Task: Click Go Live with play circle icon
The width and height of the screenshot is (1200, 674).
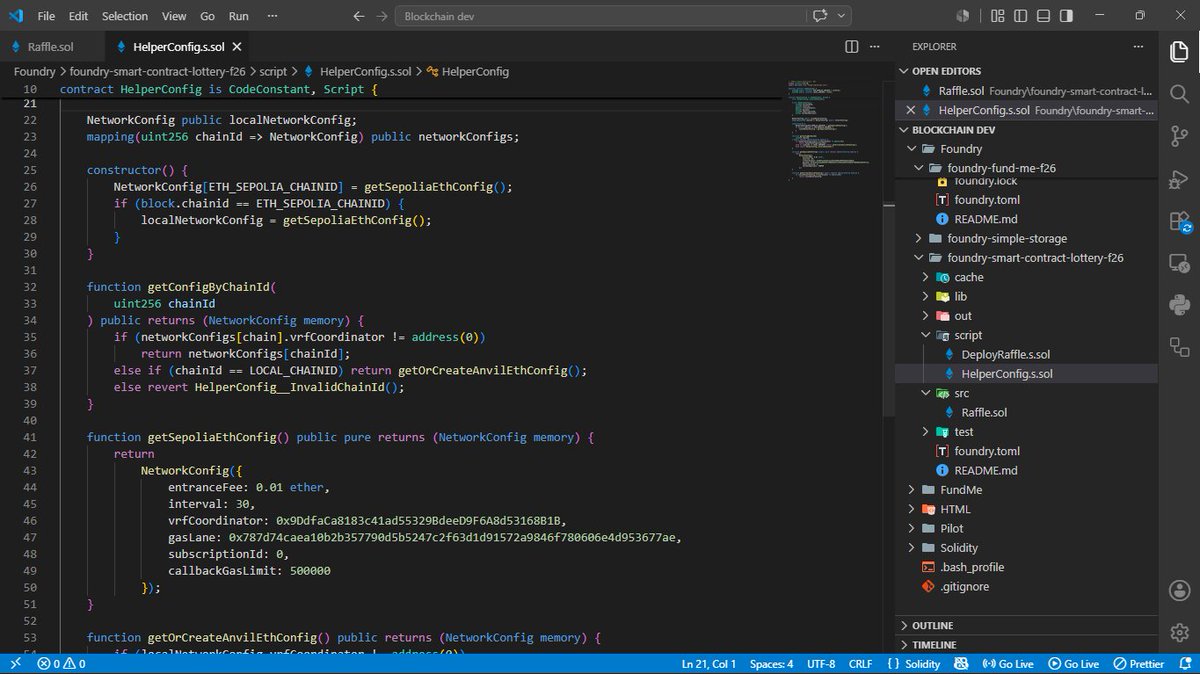Action: click(1072, 664)
